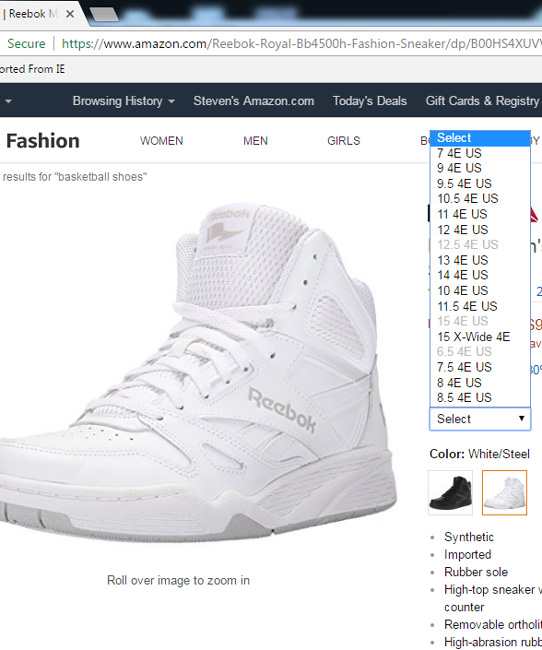Collapse the size Select combo box
This screenshot has height=650, width=542.
pos(480,419)
